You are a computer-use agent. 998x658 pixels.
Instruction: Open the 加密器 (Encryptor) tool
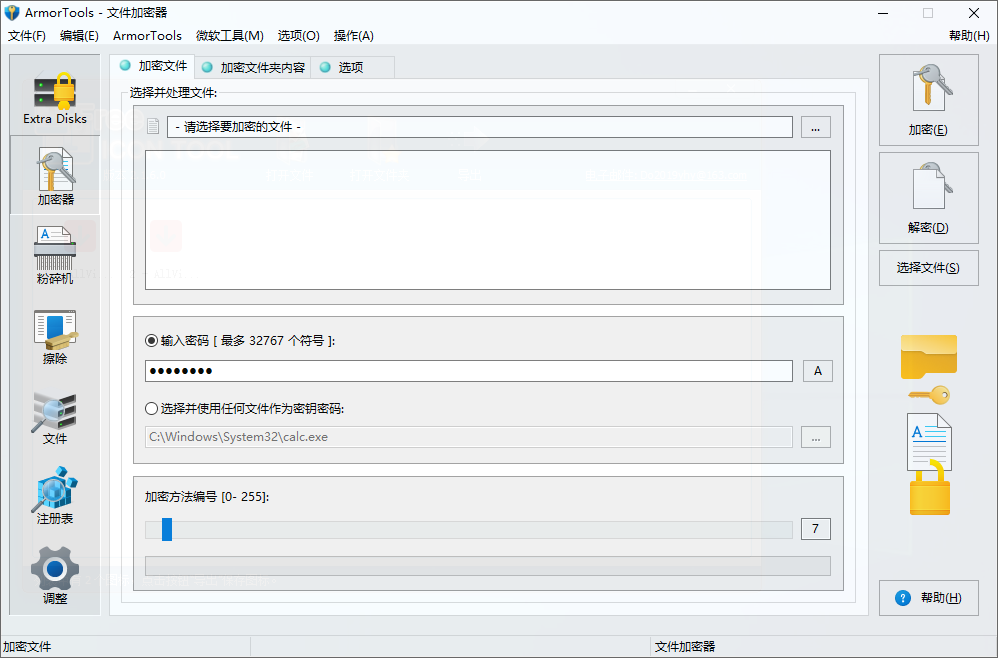pyautogui.click(x=54, y=175)
